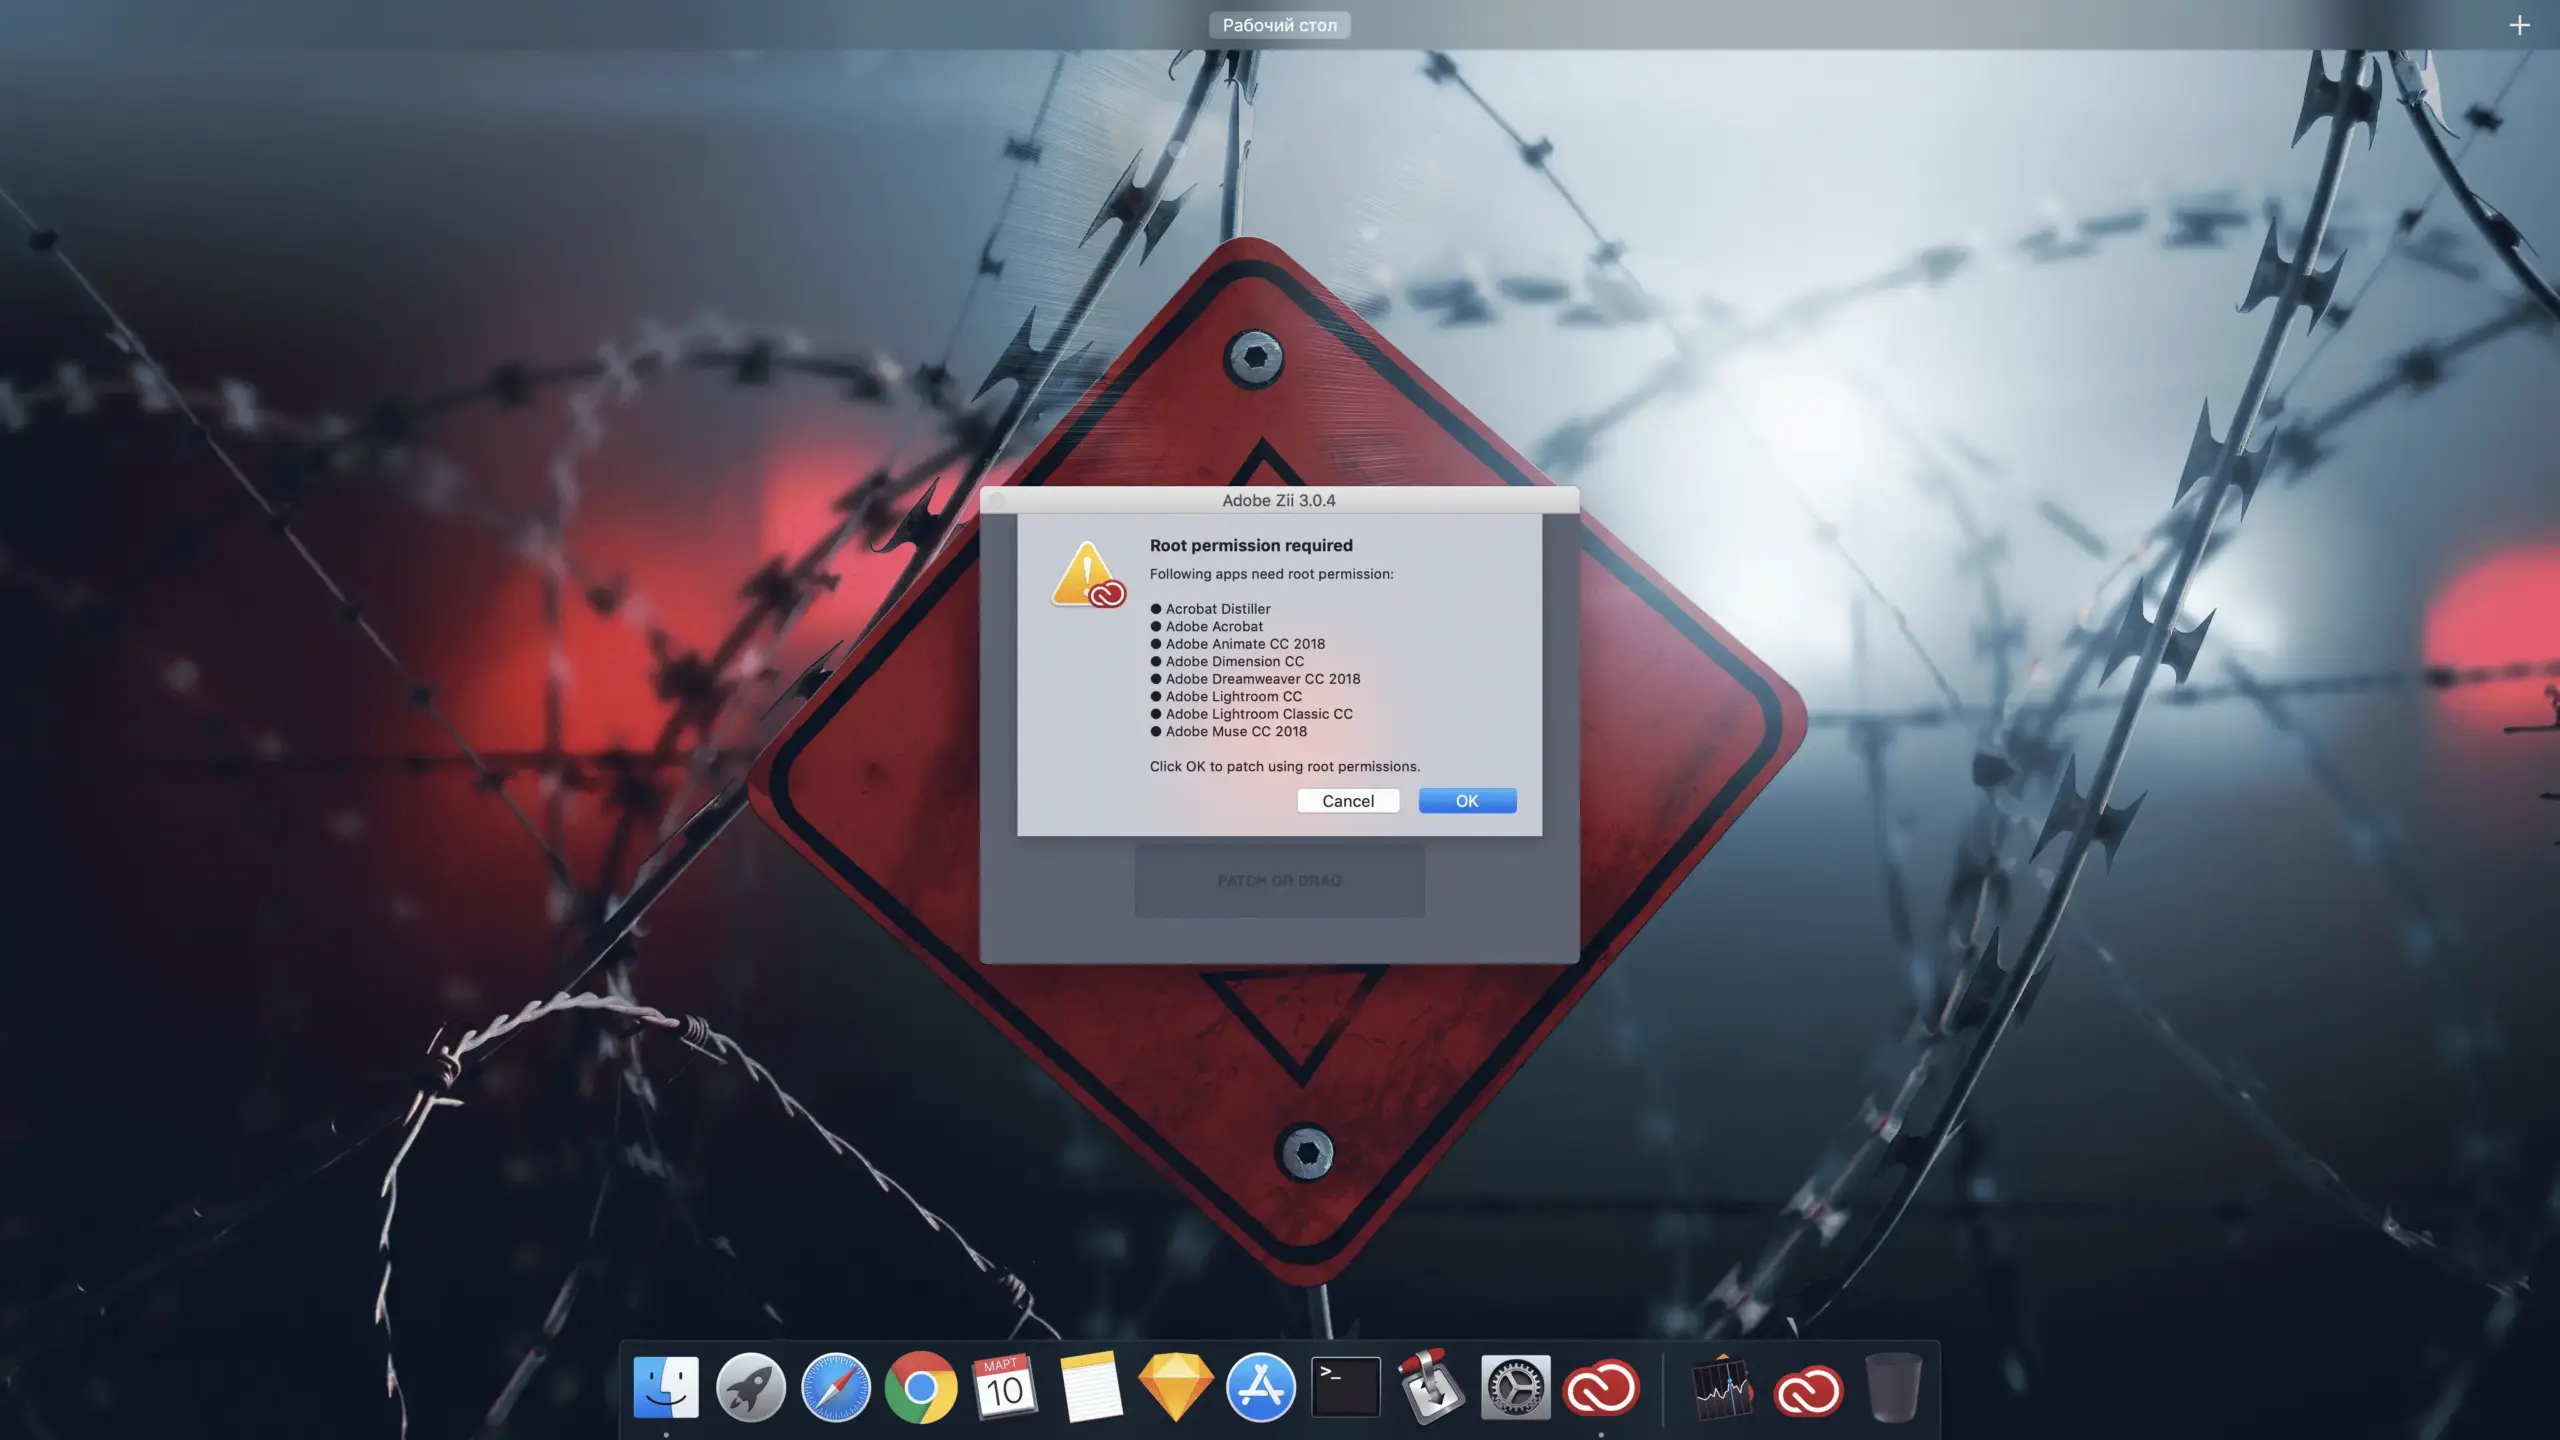2560x1440 pixels.
Task: Click OK to patch with root permissions
Action: point(1467,801)
